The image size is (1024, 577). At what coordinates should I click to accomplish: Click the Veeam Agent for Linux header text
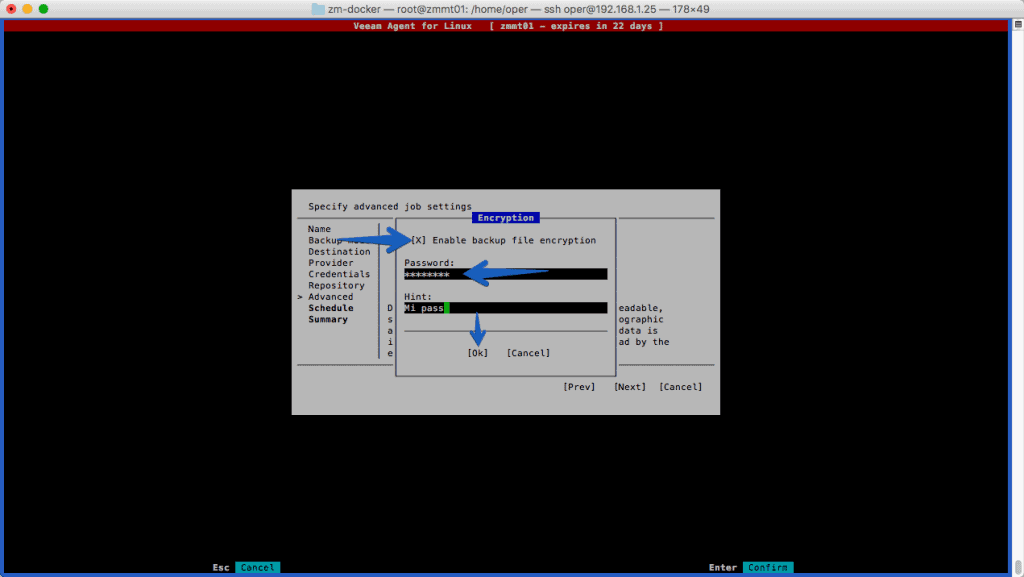tap(413, 26)
